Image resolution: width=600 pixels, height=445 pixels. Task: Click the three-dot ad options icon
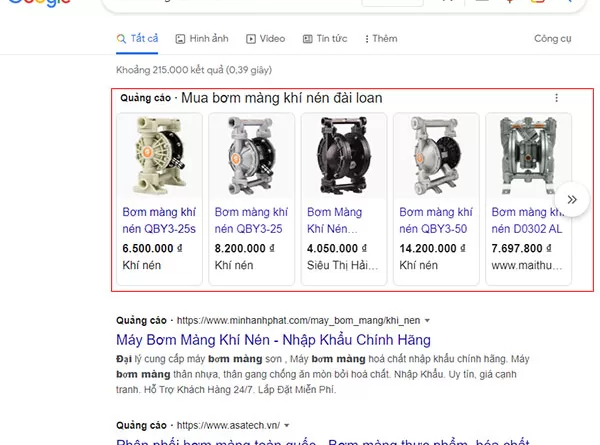[556, 98]
